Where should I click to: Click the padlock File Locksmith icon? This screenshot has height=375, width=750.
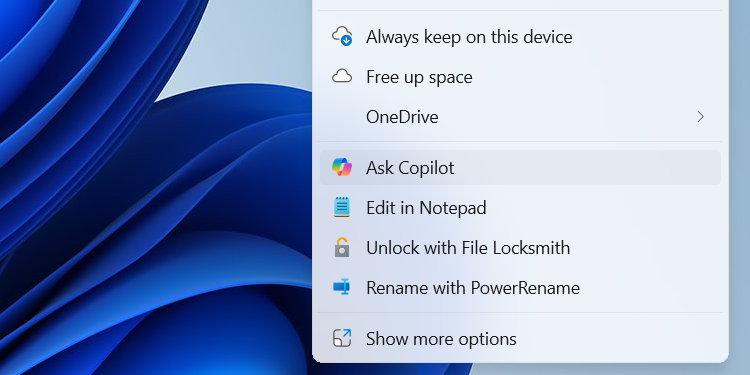tap(342, 247)
